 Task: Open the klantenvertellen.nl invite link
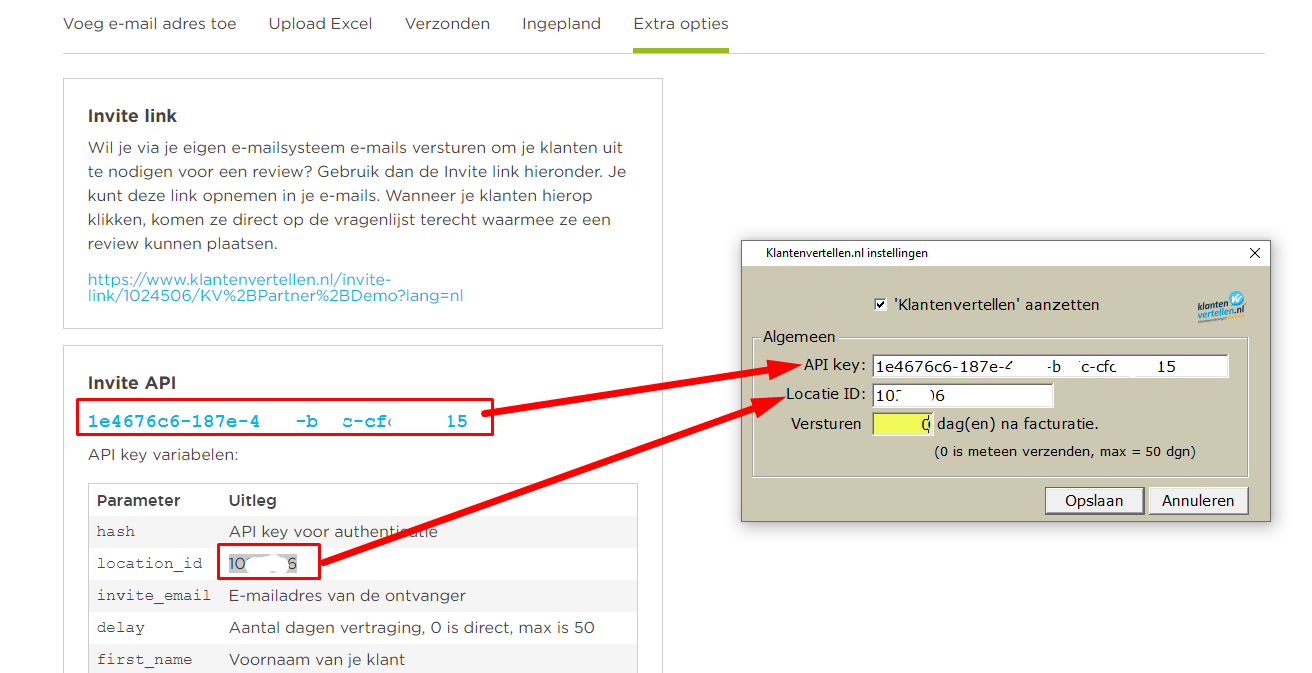click(x=276, y=287)
